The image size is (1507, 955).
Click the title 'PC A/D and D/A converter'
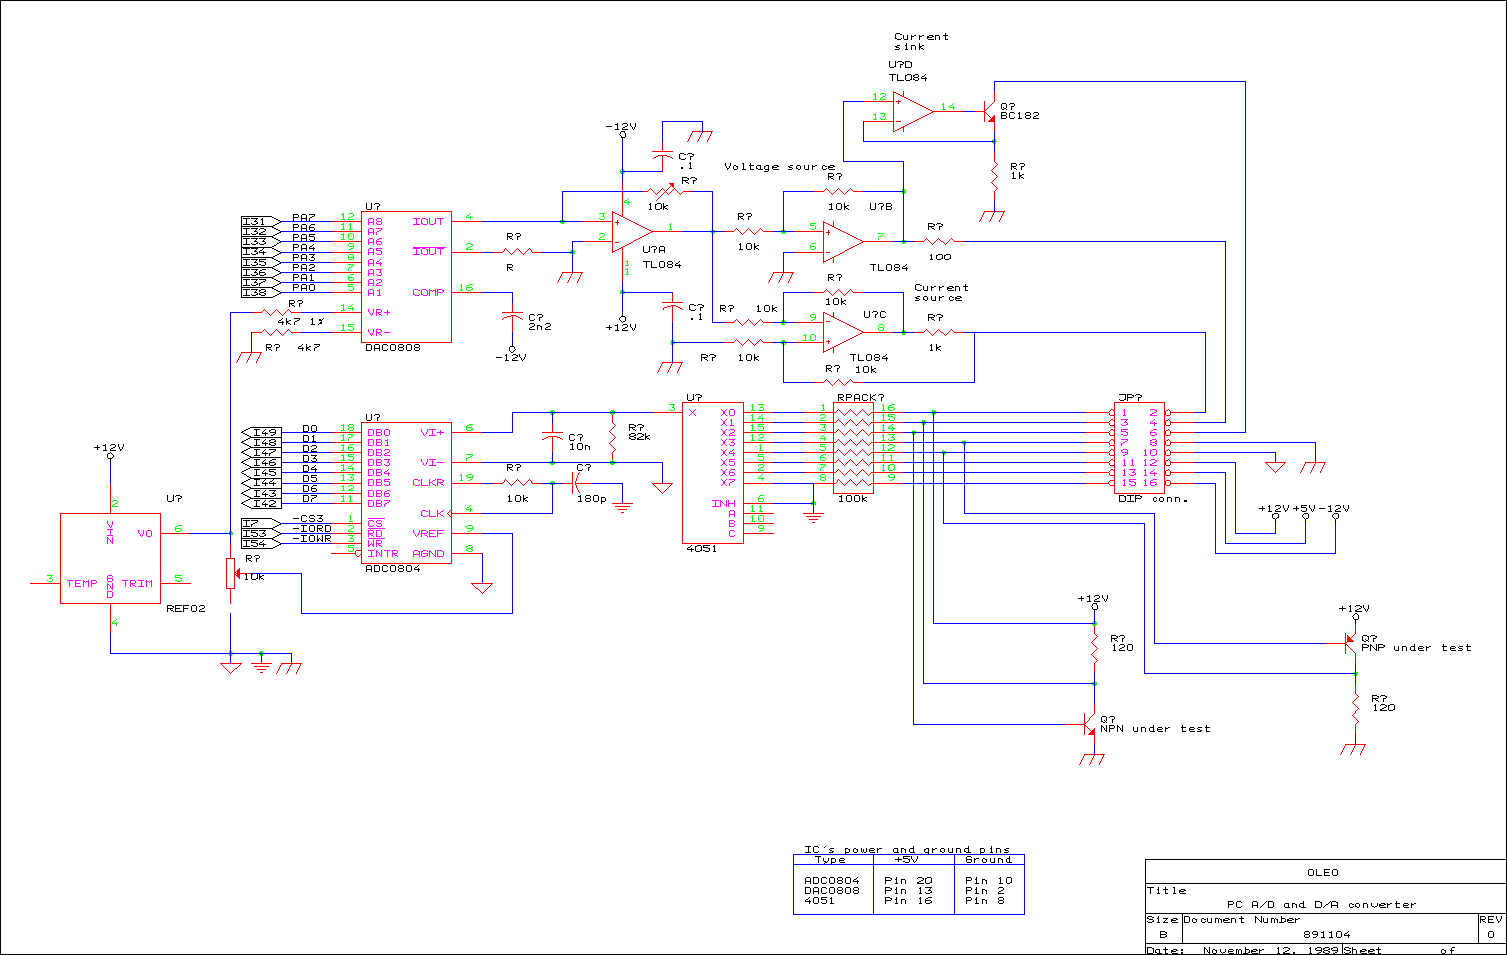pos(1322,904)
